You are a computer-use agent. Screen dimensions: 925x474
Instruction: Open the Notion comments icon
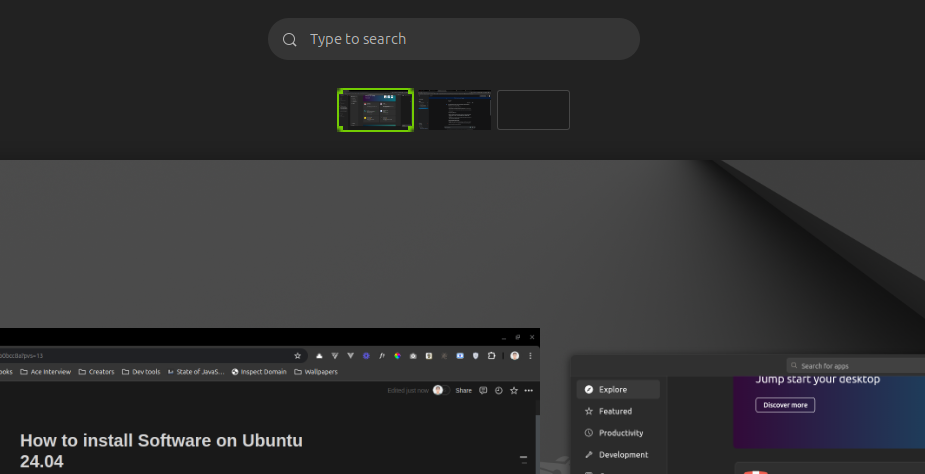(483, 390)
